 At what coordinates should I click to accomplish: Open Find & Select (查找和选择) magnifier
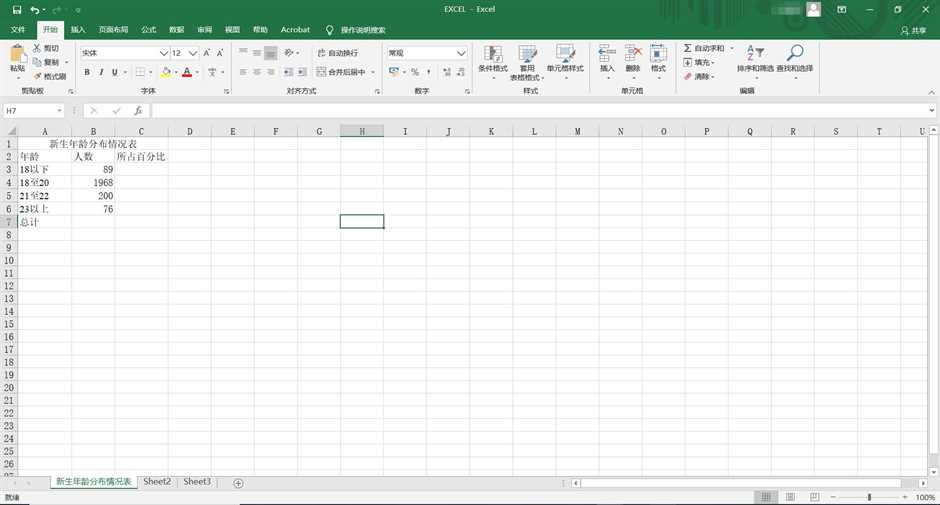point(795,58)
